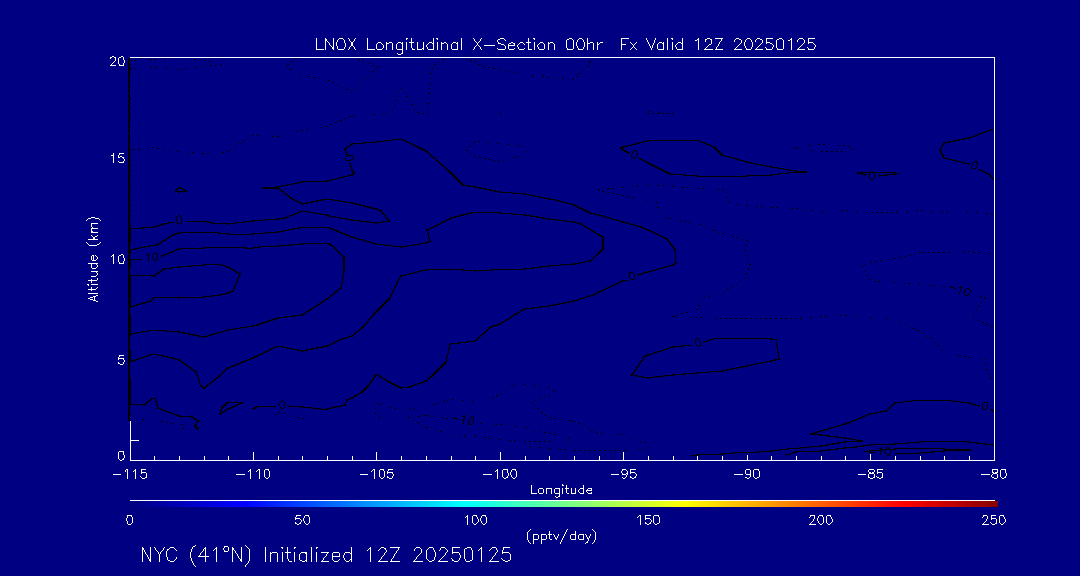Click the 15 km altitude tick label
Image resolution: width=1080 pixels, height=576 pixels.
[116, 159]
